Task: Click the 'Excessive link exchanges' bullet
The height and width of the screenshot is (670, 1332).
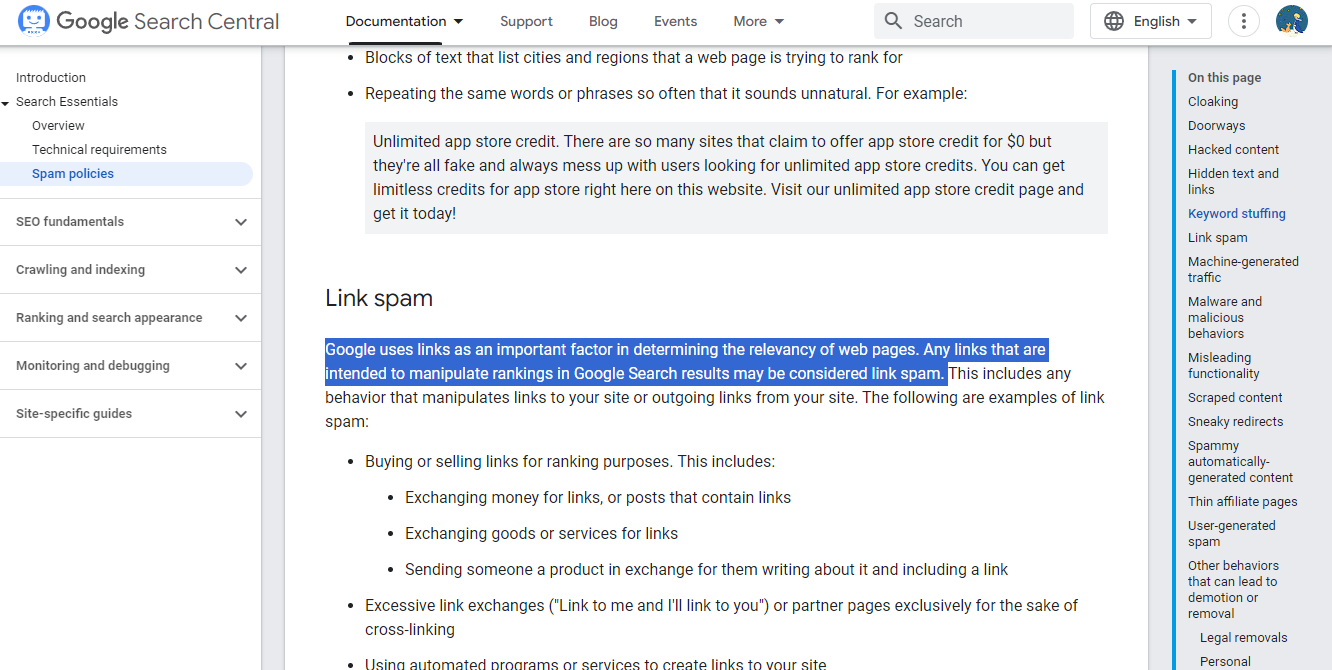Action: (x=721, y=618)
